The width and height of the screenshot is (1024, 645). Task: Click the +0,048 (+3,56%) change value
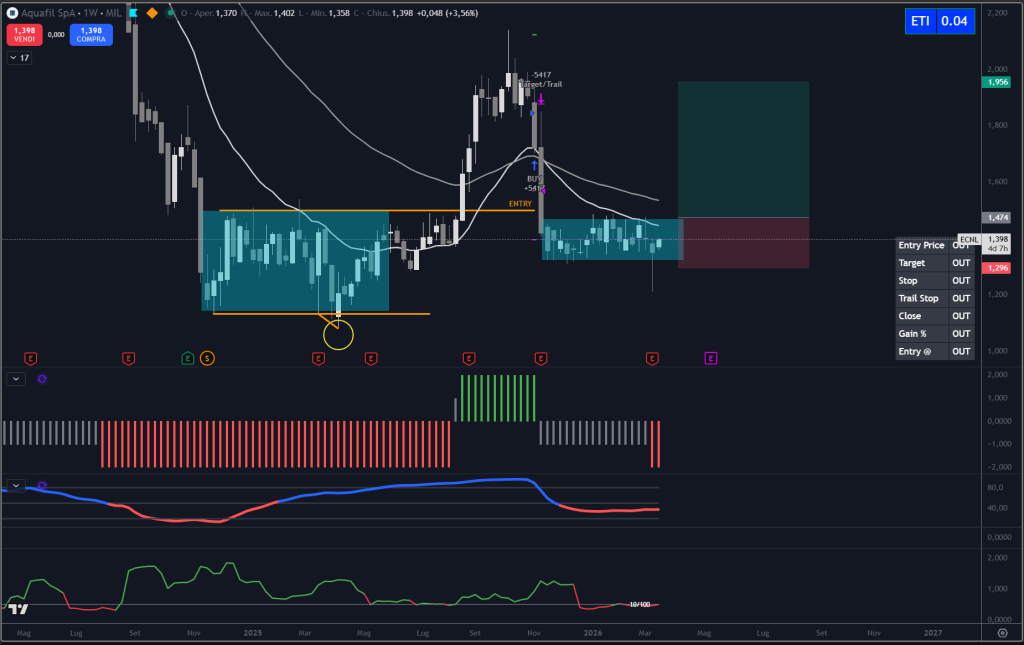click(447, 13)
